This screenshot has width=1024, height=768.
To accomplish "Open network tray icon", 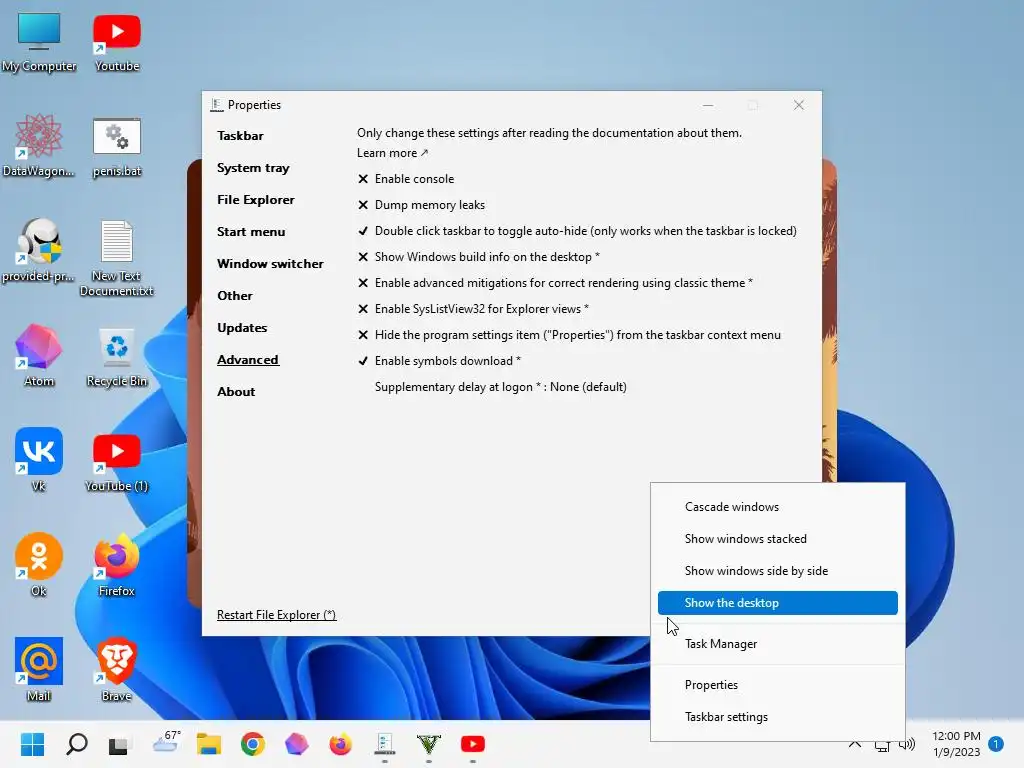I will pos(882,745).
